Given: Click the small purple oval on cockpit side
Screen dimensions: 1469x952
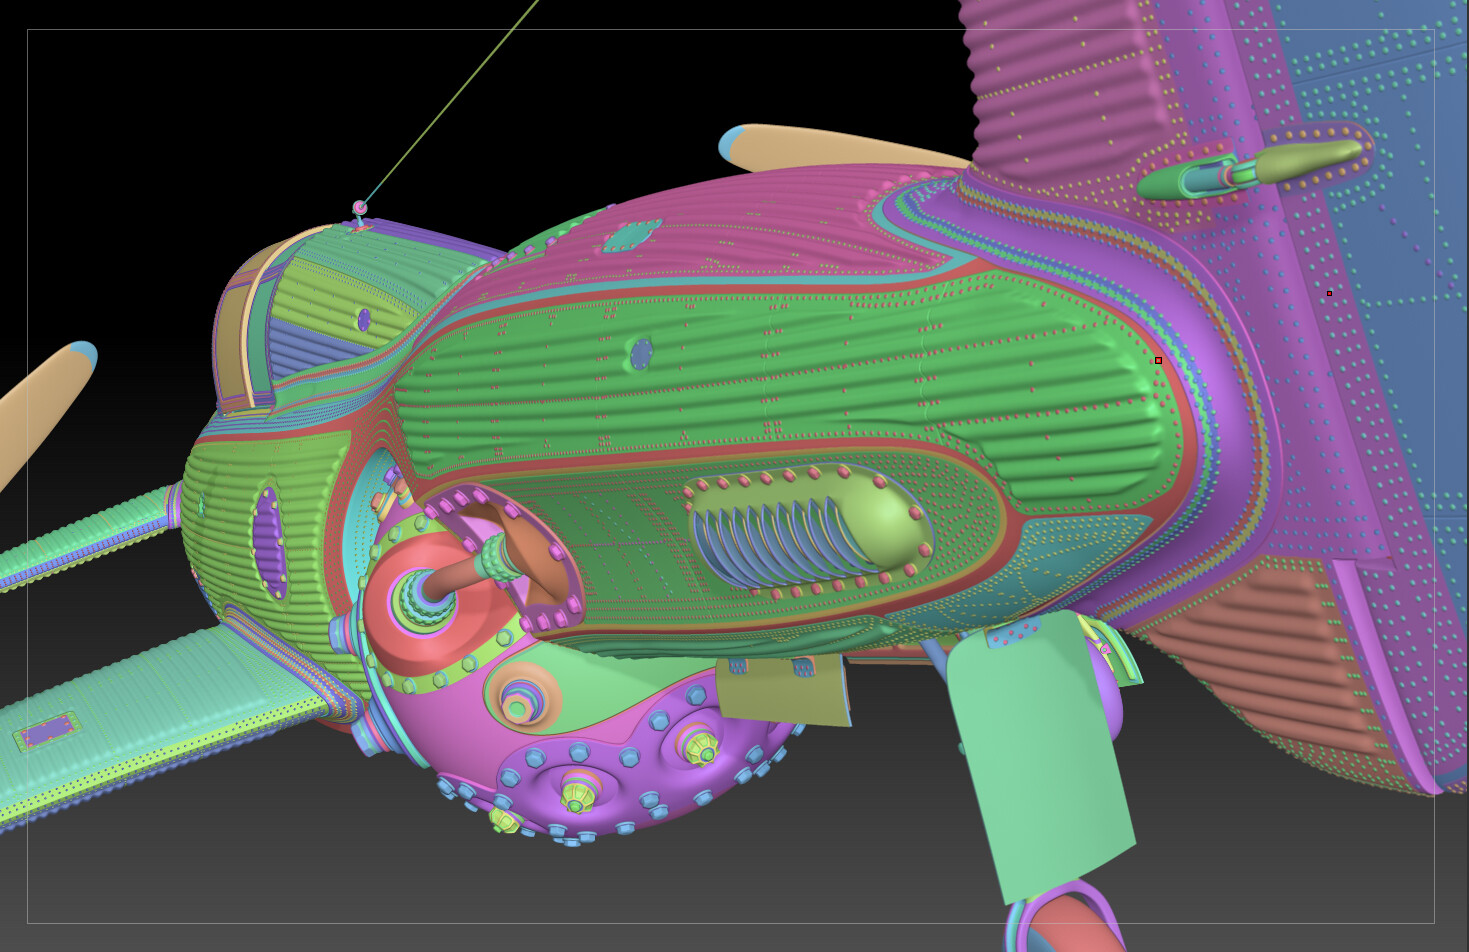Looking at the screenshot, I should point(363,319).
